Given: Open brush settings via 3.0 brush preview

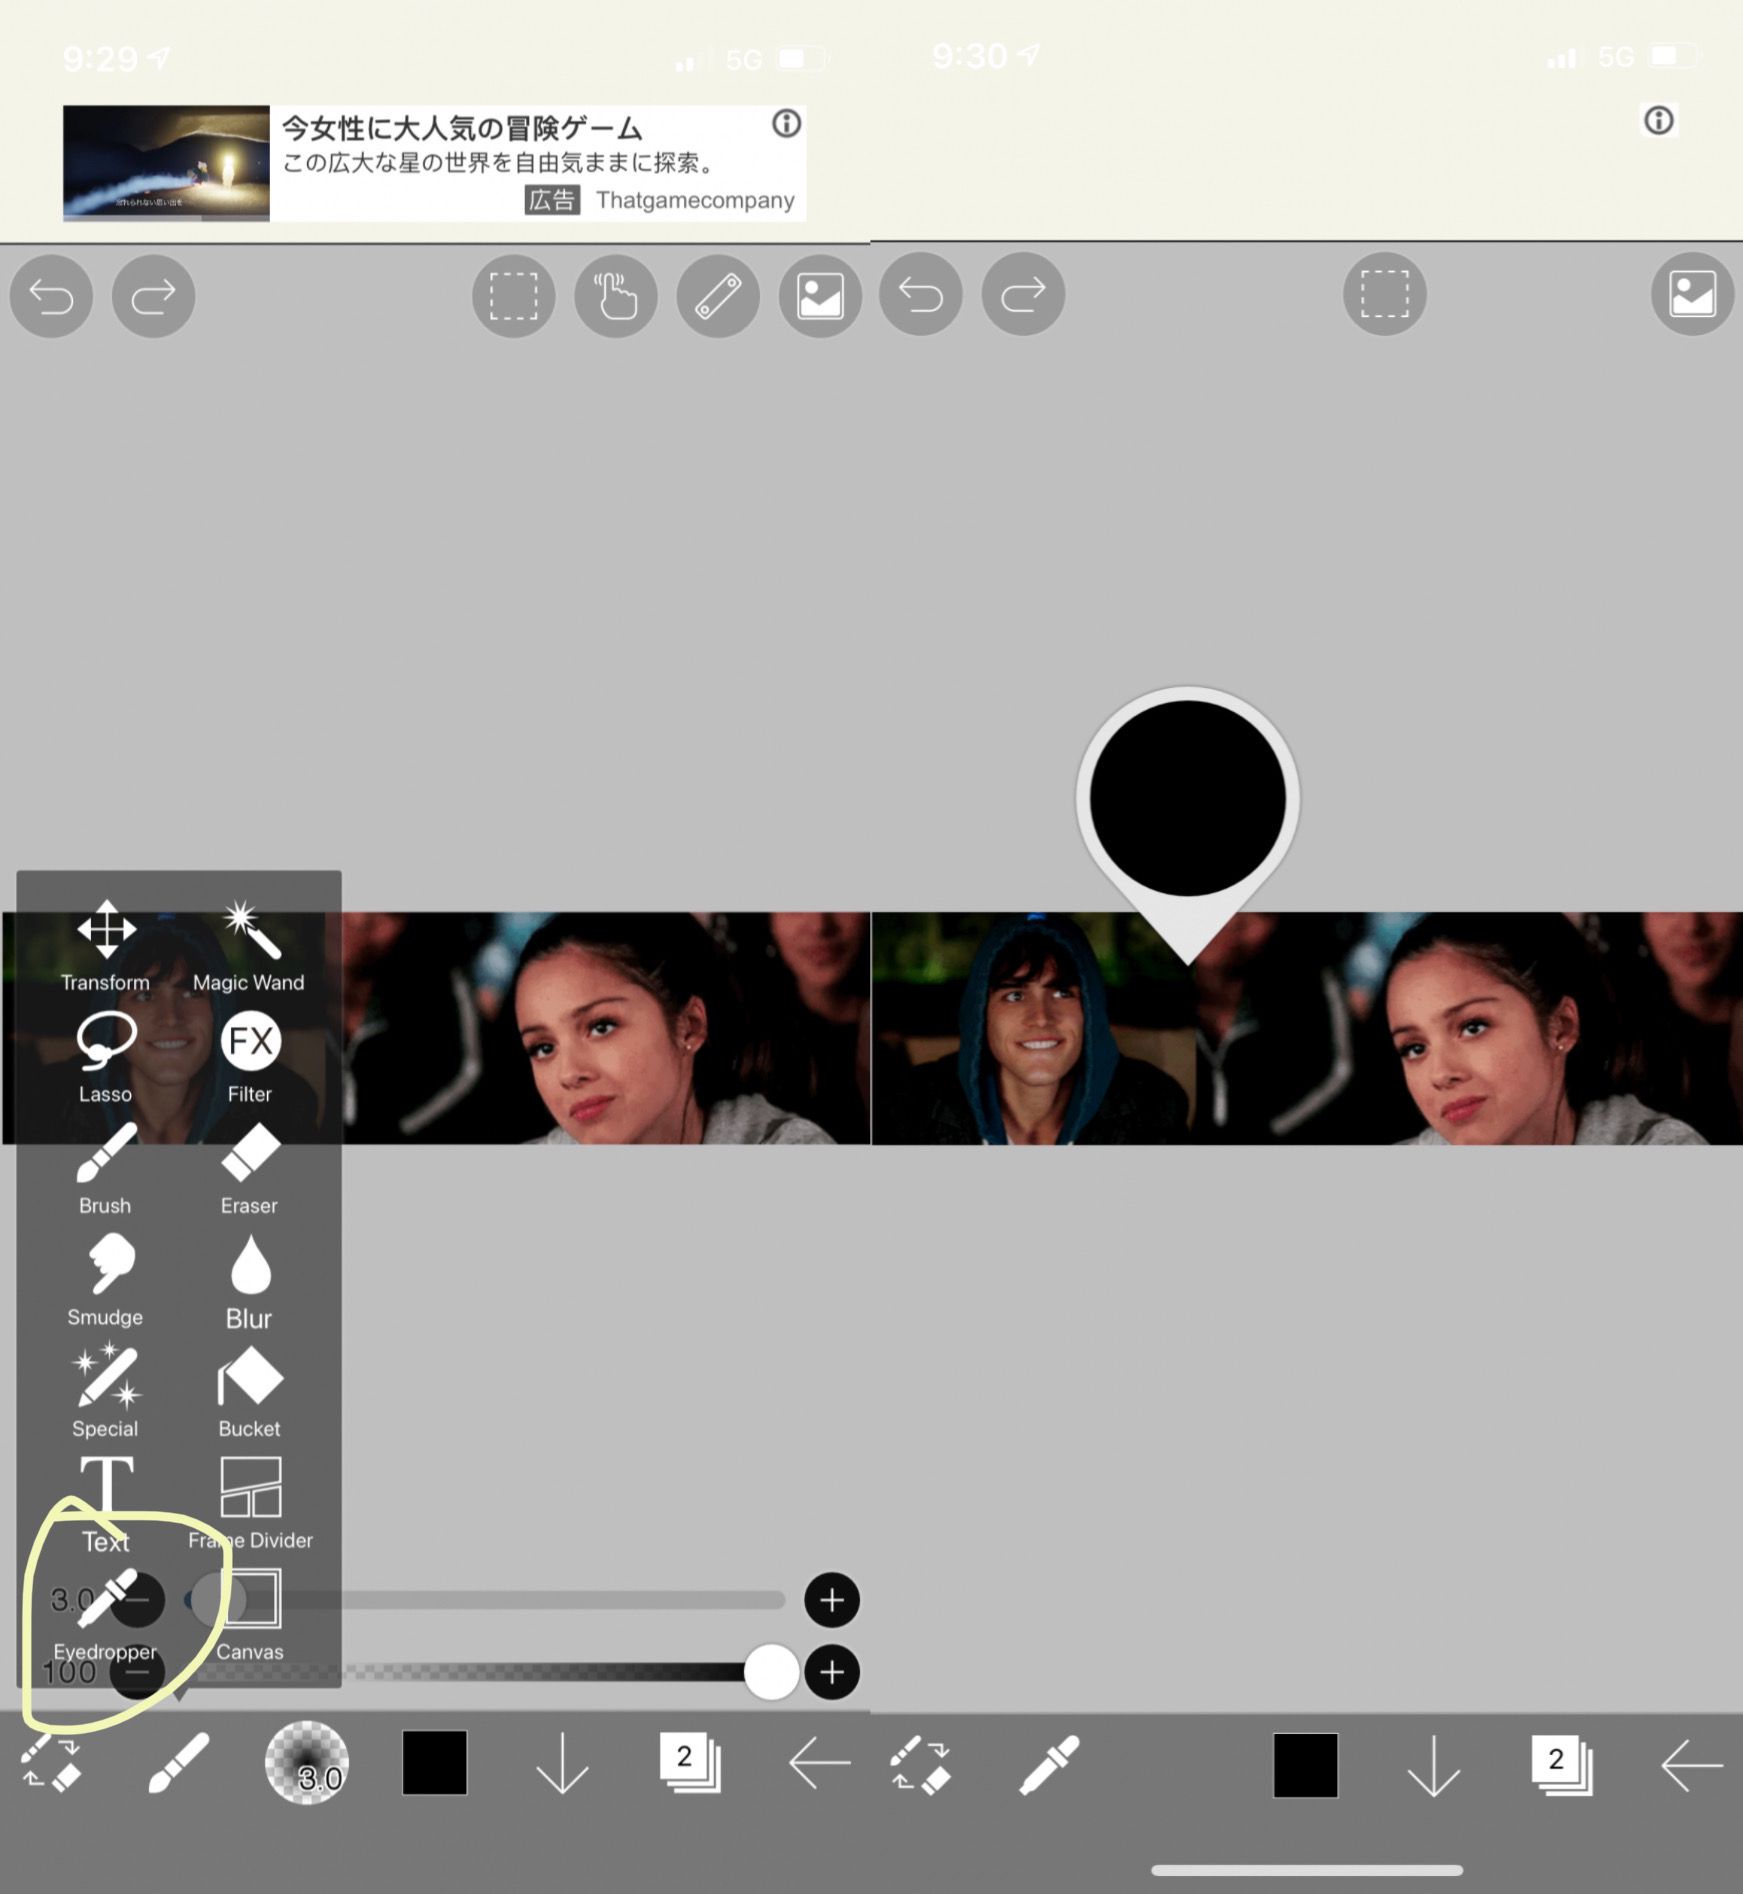Looking at the screenshot, I should pyautogui.click(x=307, y=1763).
